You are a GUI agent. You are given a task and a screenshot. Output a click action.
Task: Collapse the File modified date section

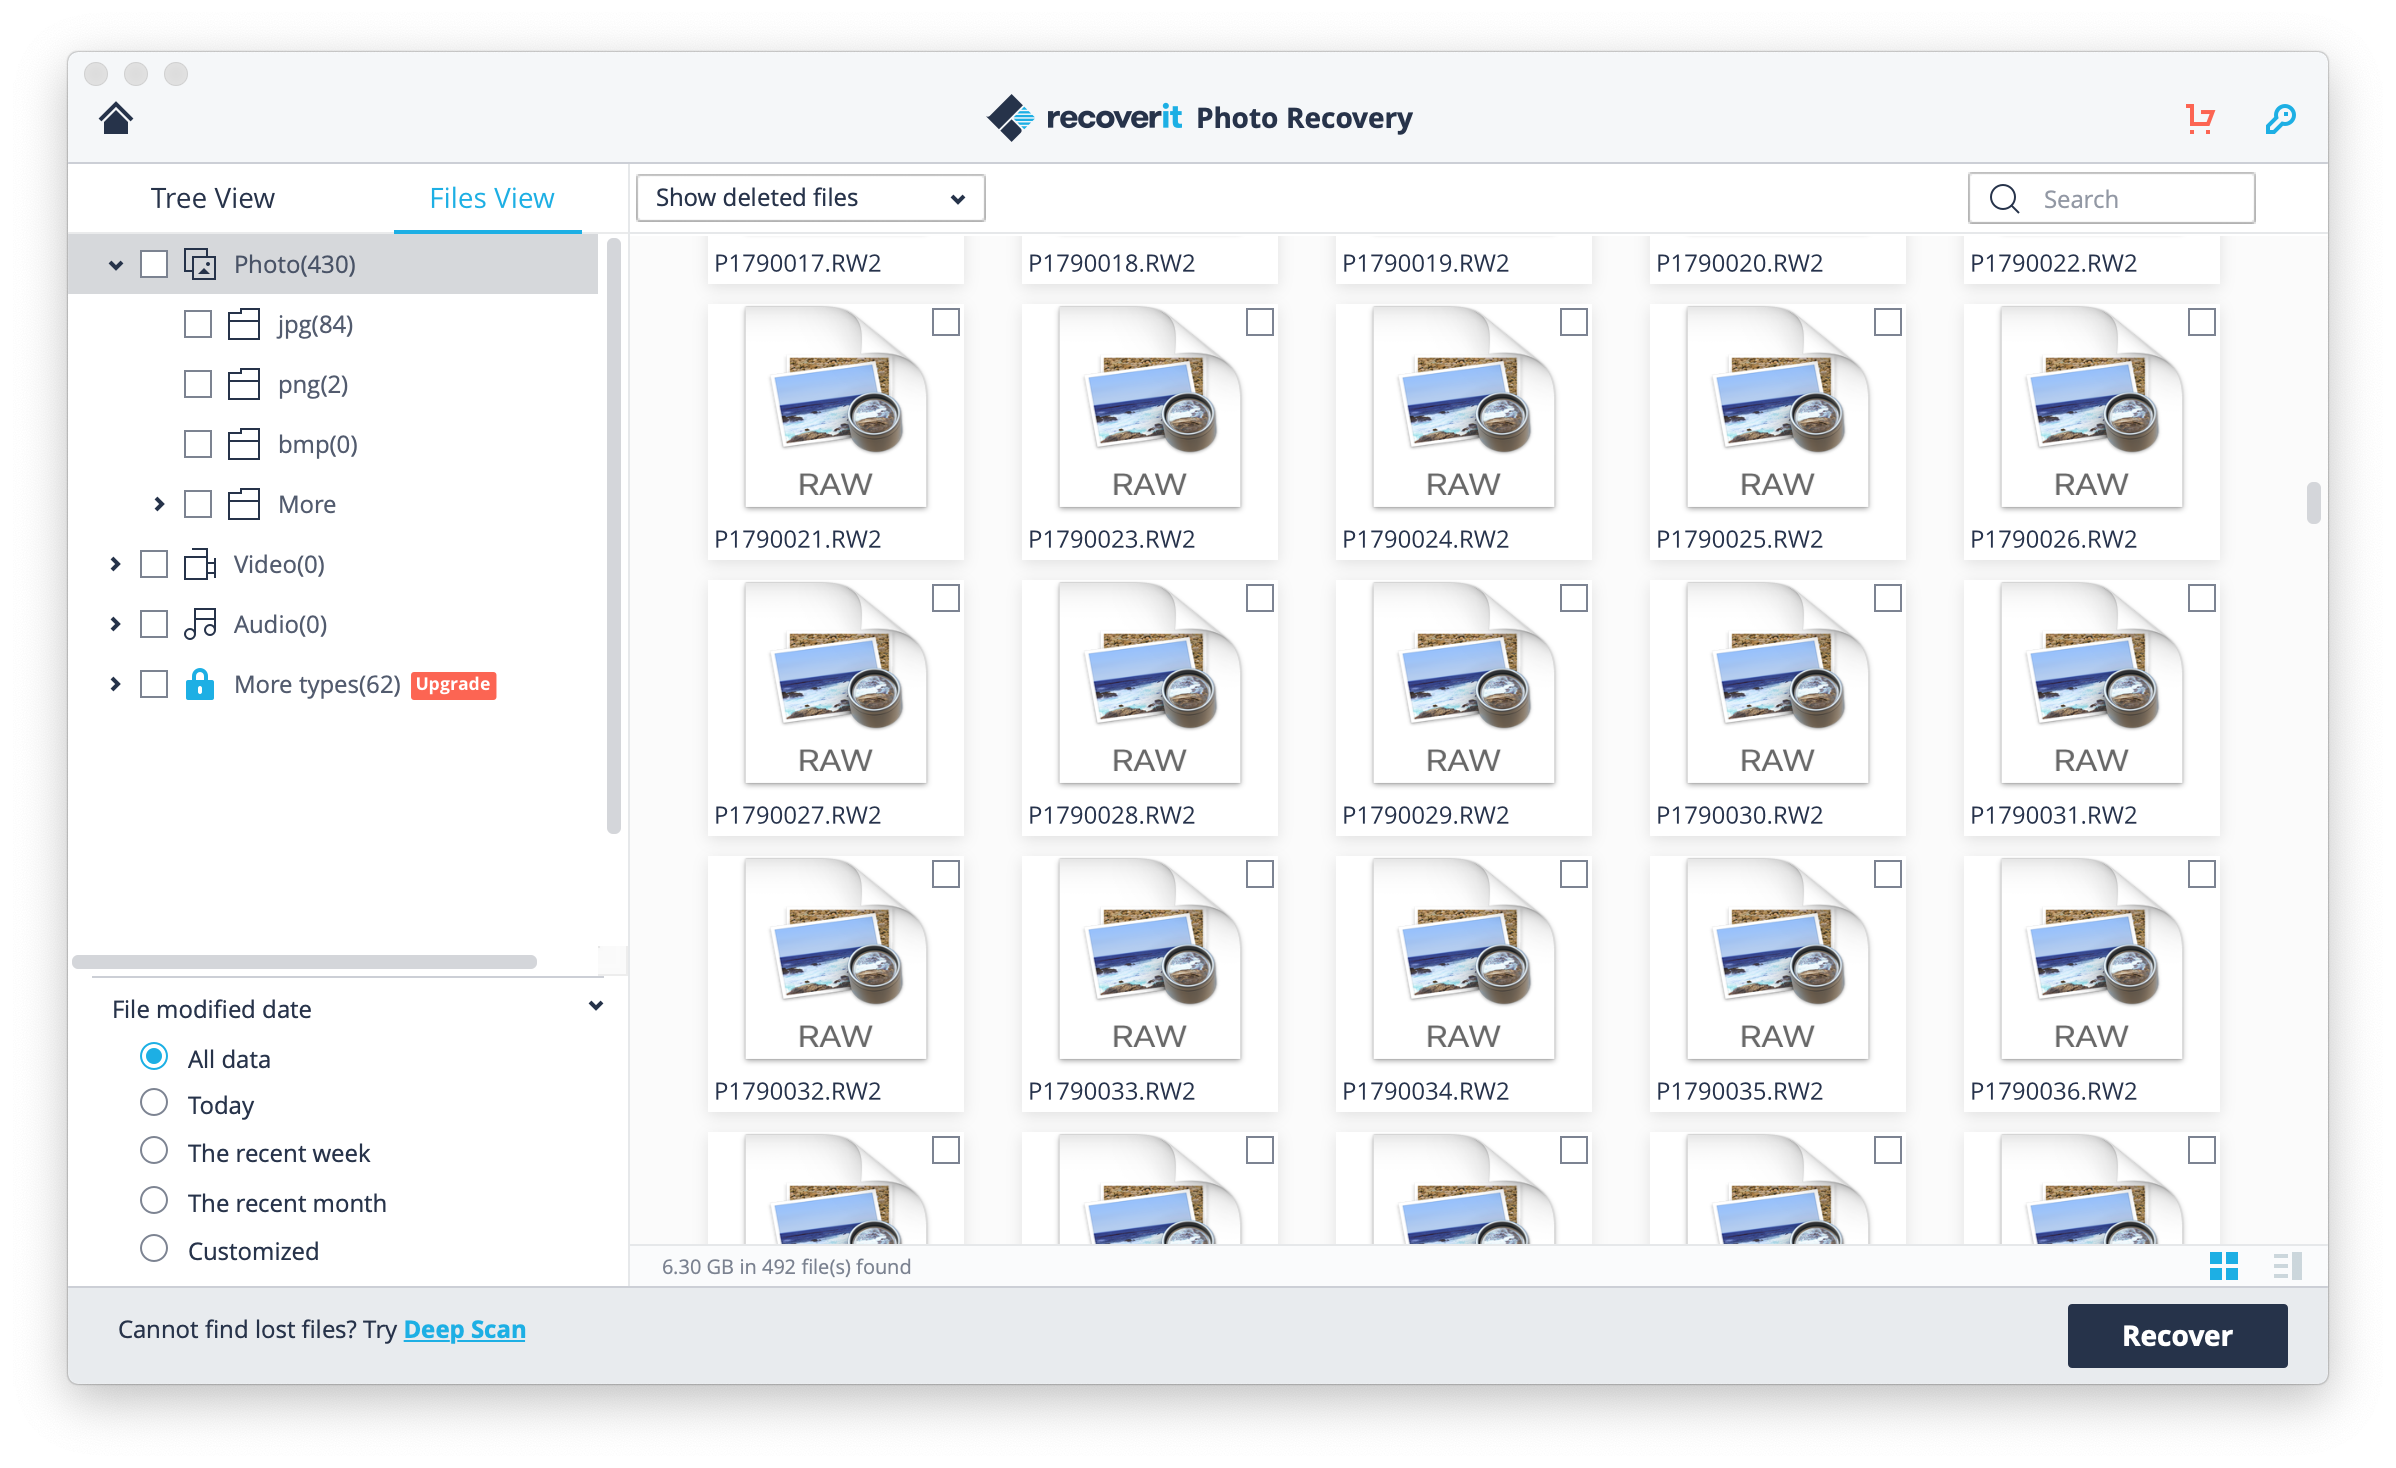(x=596, y=1006)
